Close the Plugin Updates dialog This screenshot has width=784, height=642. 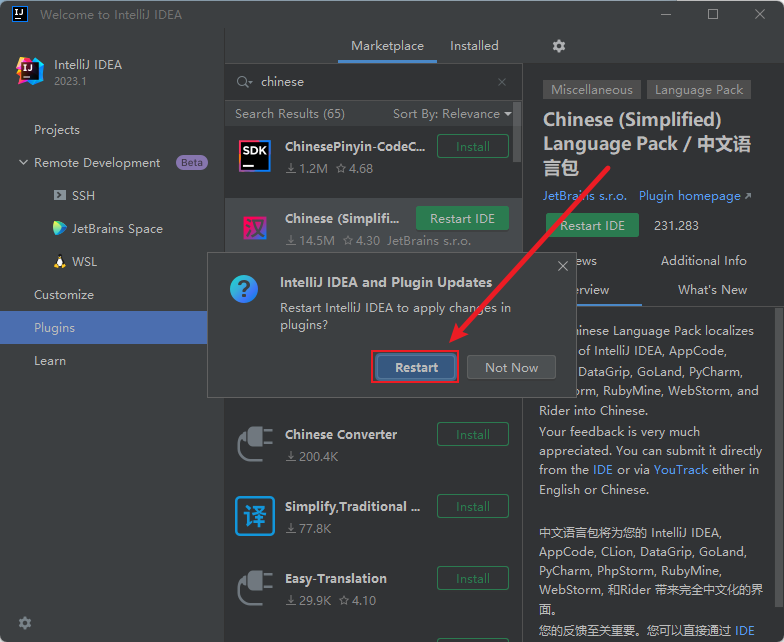(562, 266)
